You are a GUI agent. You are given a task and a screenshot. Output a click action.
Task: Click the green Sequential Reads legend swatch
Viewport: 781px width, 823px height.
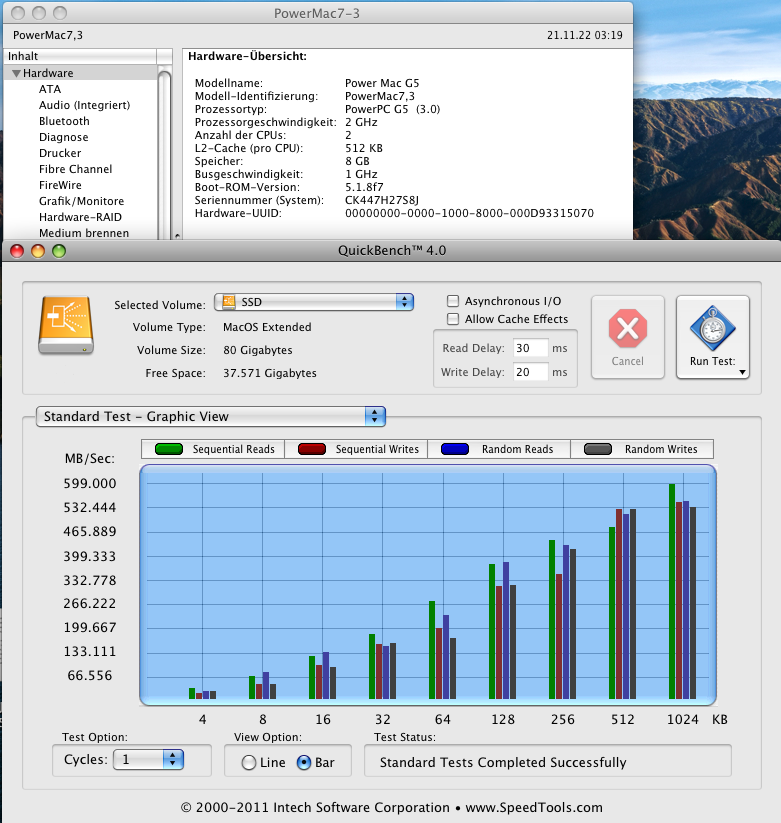tap(168, 449)
